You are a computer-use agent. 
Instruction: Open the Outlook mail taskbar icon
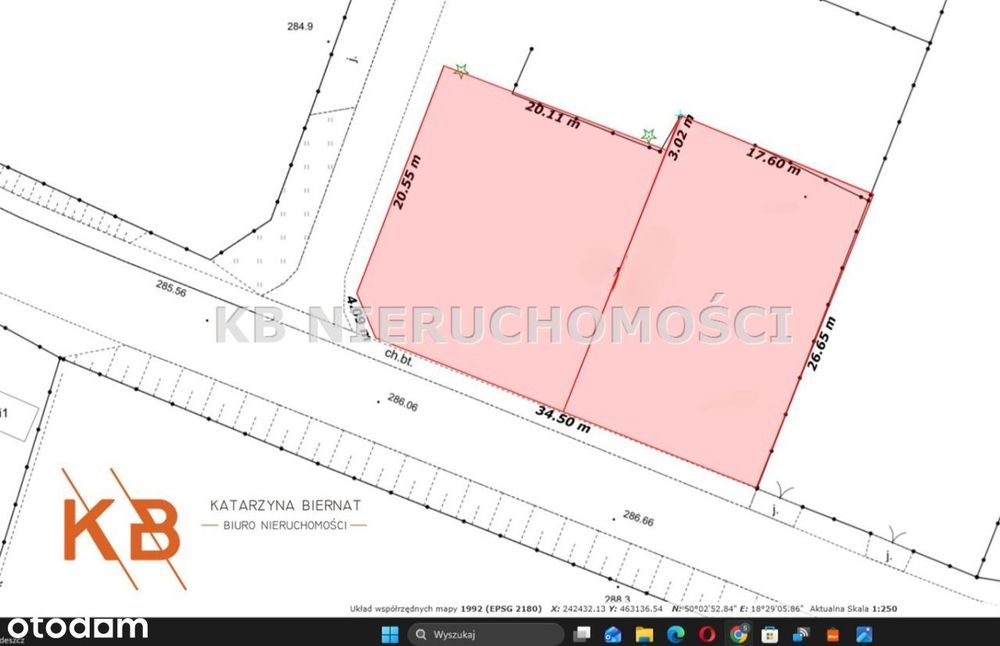pyautogui.click(x=613, y=634)
